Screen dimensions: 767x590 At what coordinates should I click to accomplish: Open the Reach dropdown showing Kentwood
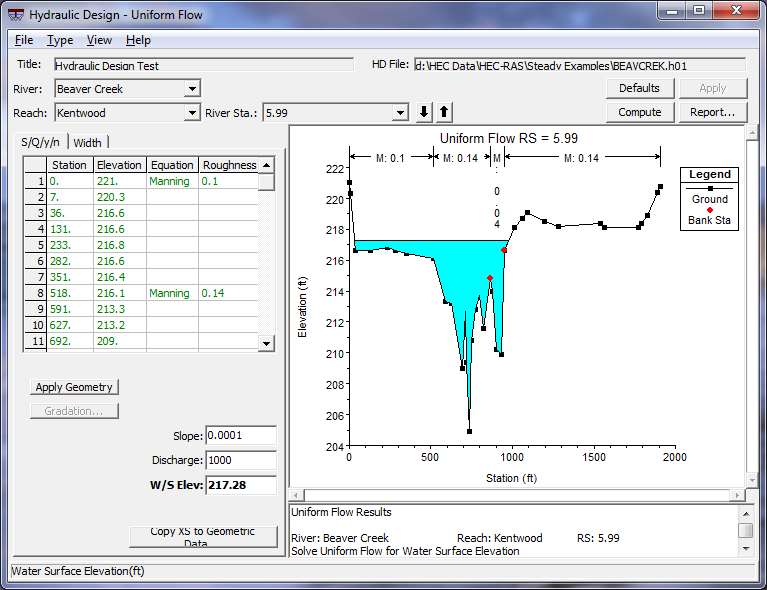192,113
